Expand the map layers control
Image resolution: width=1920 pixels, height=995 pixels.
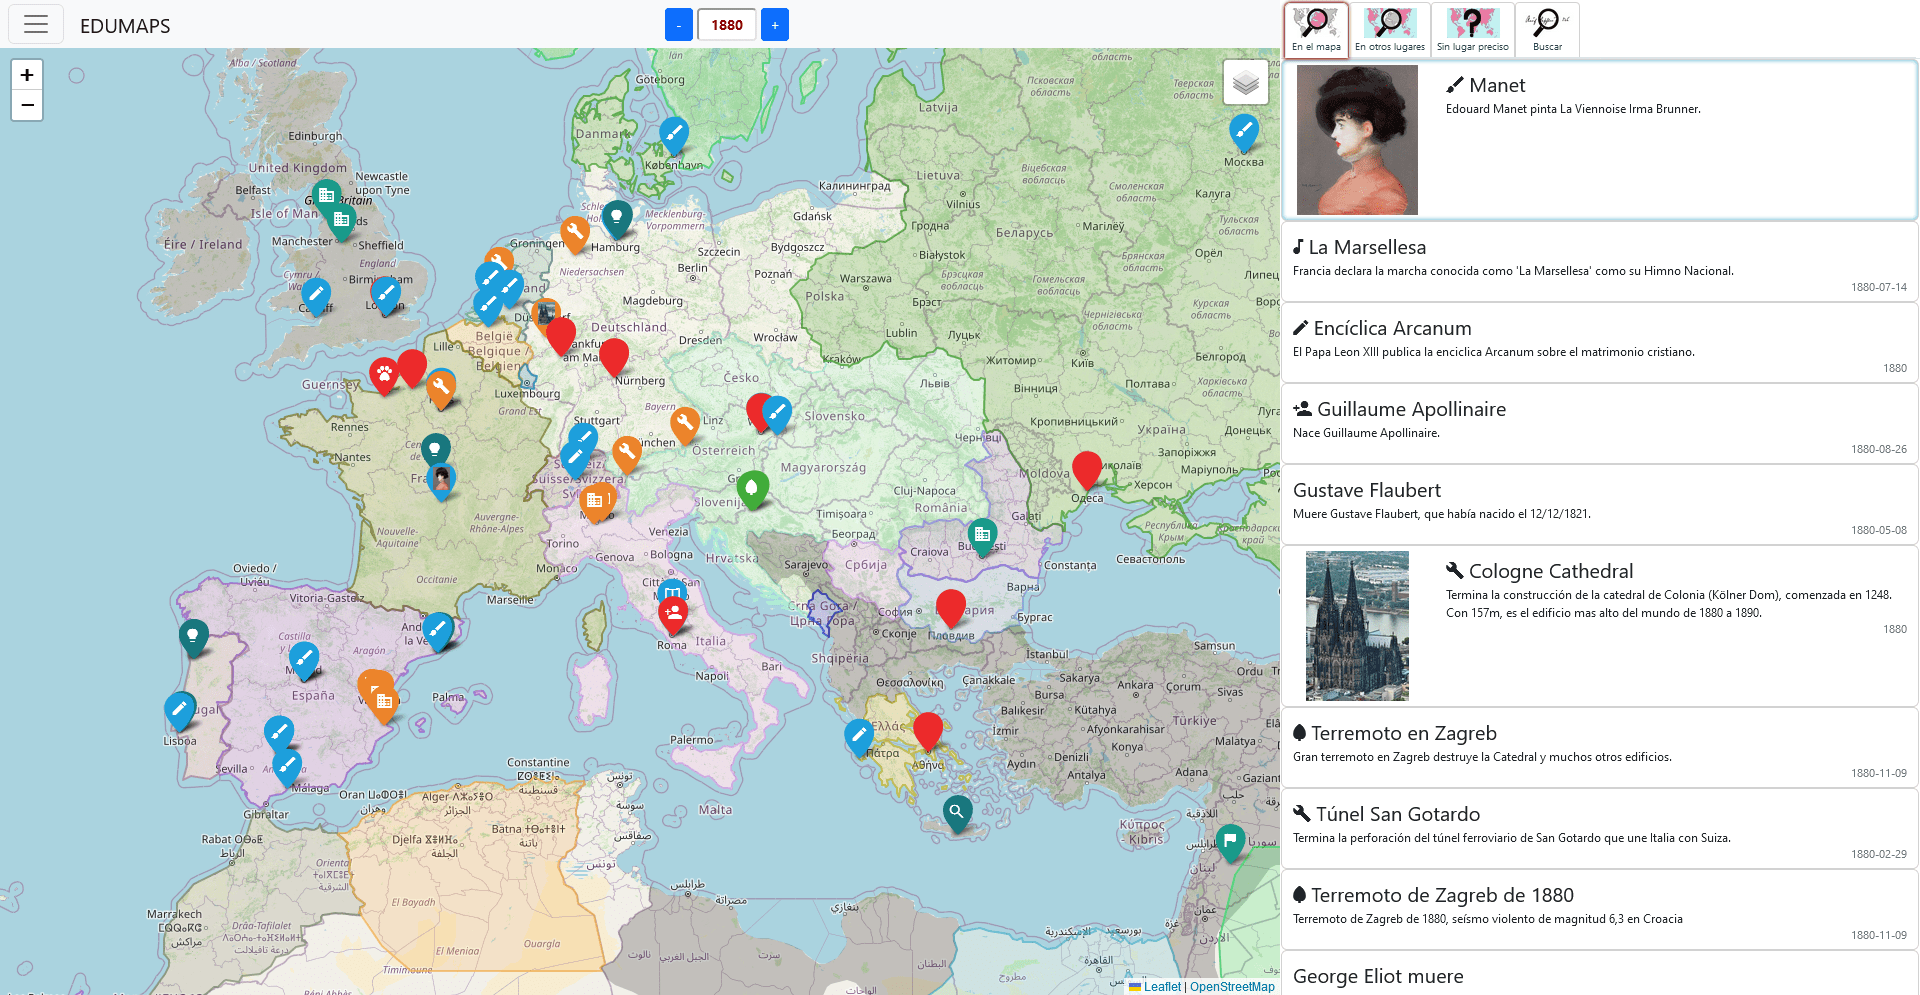(1245, 83)
